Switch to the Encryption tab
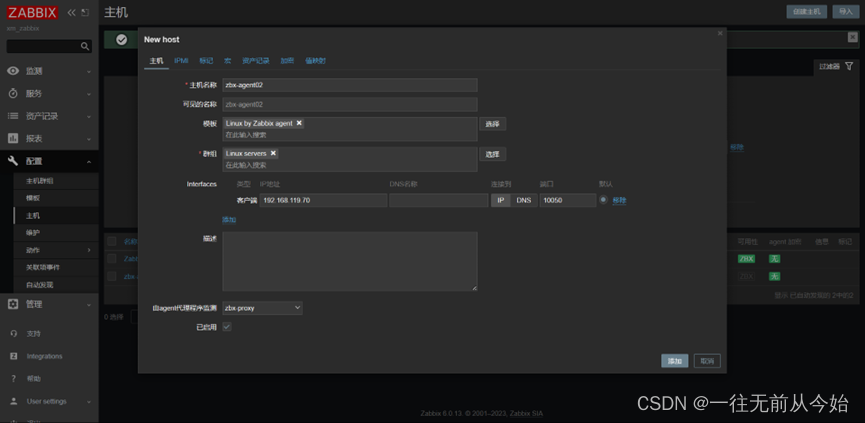The height and width of the screenshot is (423, 865). pyautogui.click(x=287, y=61)
